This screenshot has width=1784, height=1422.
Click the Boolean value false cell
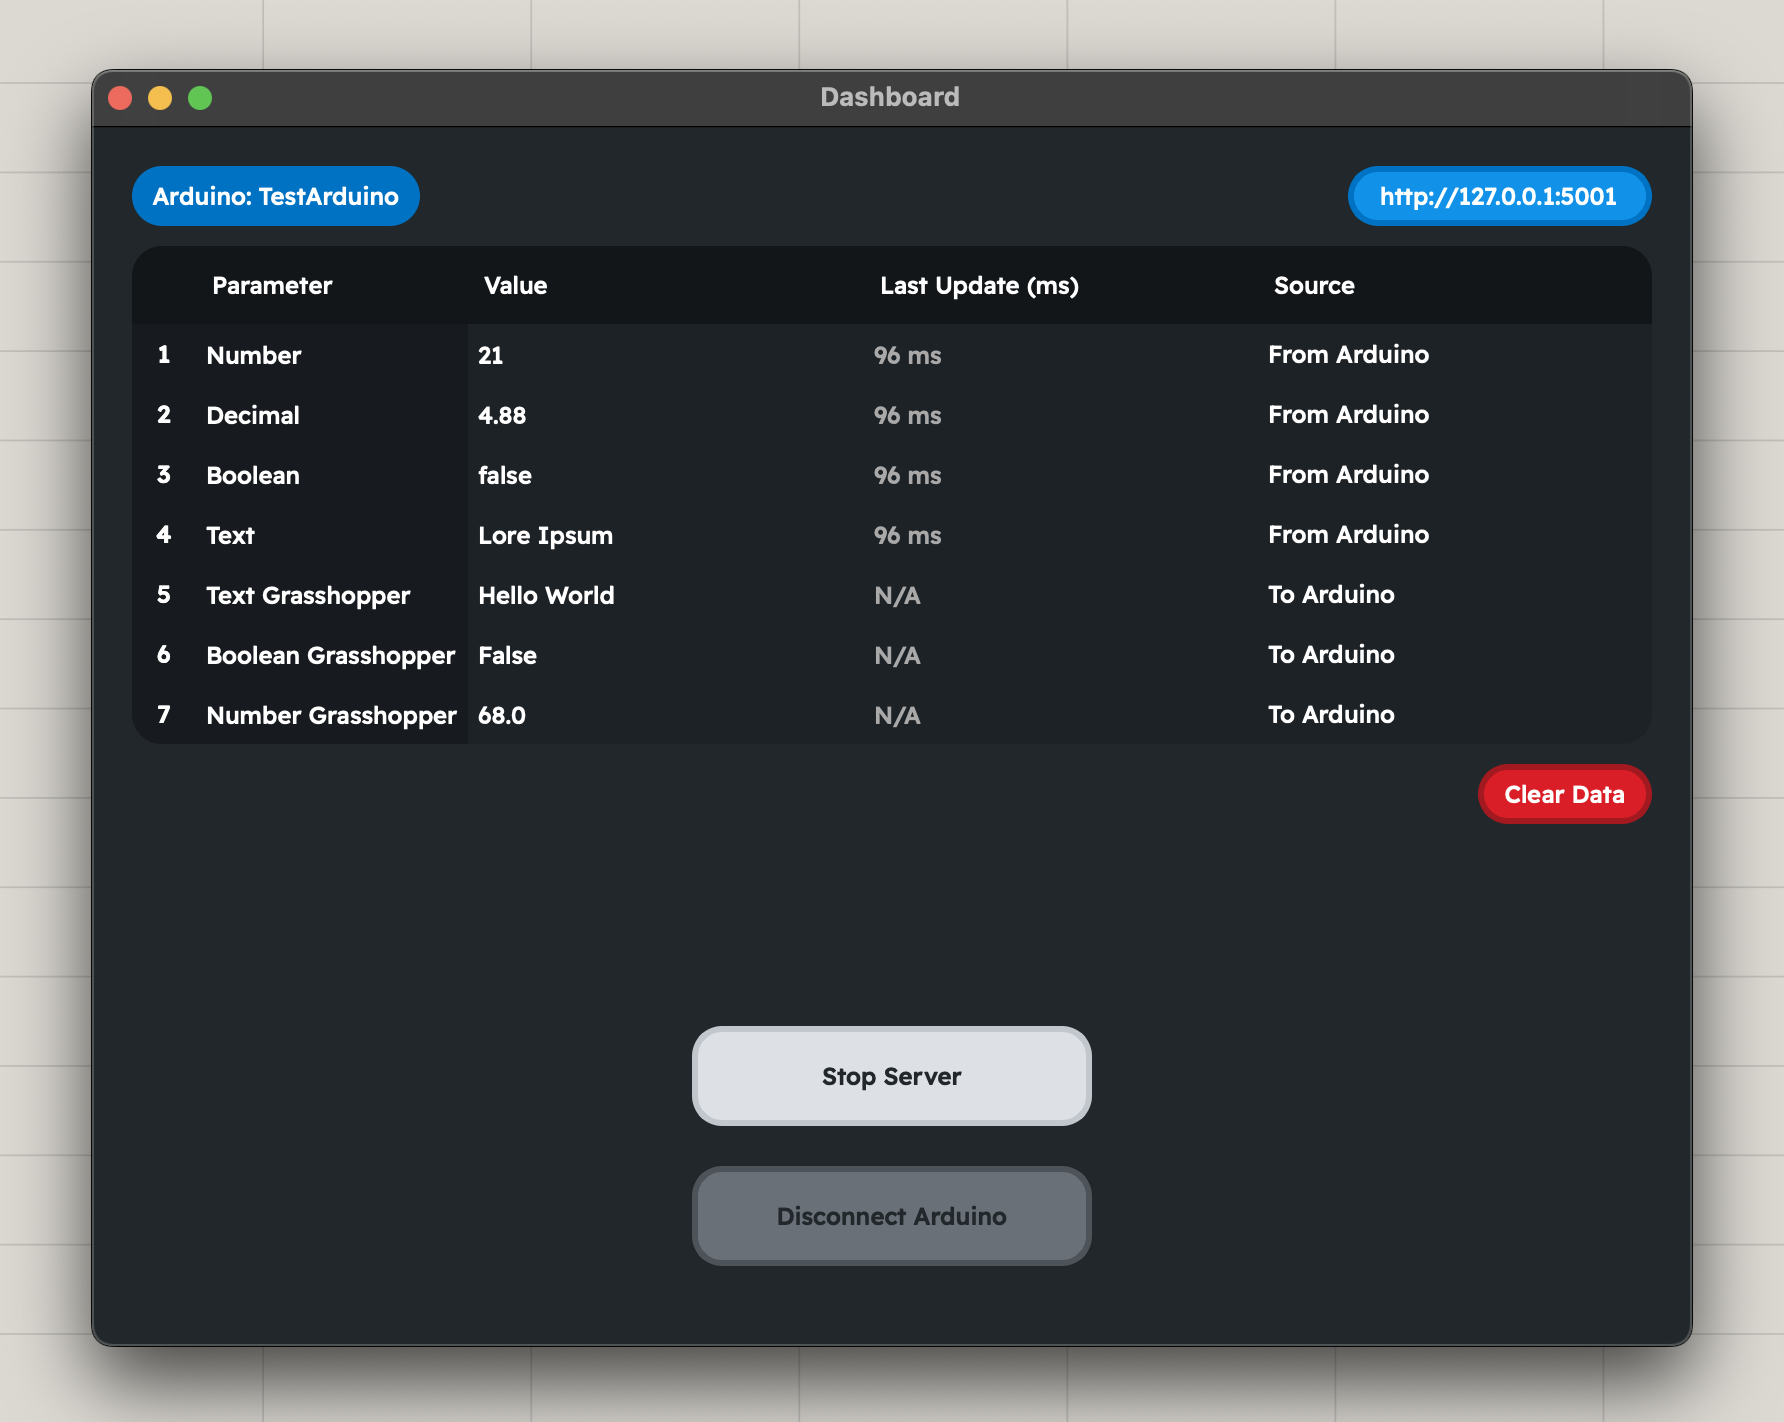pos(505,475)
